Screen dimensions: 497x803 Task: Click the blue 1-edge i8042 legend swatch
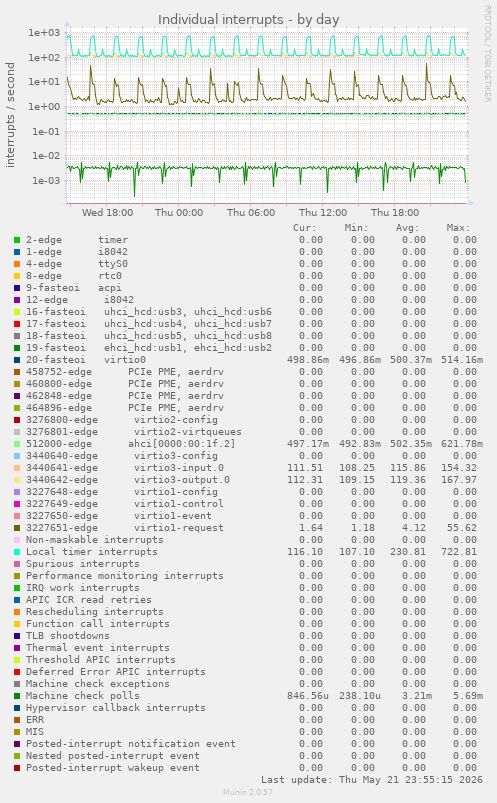(17, 252)
